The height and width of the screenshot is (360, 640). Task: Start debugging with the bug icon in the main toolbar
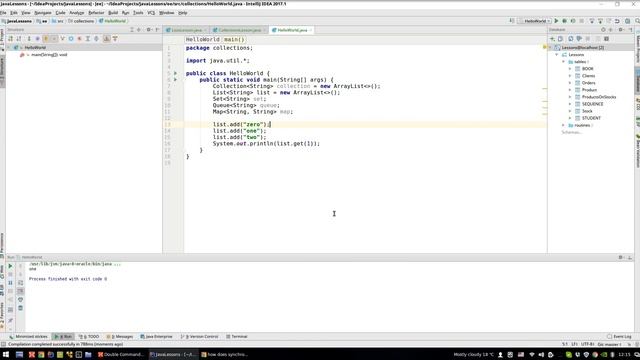[564, 21]
